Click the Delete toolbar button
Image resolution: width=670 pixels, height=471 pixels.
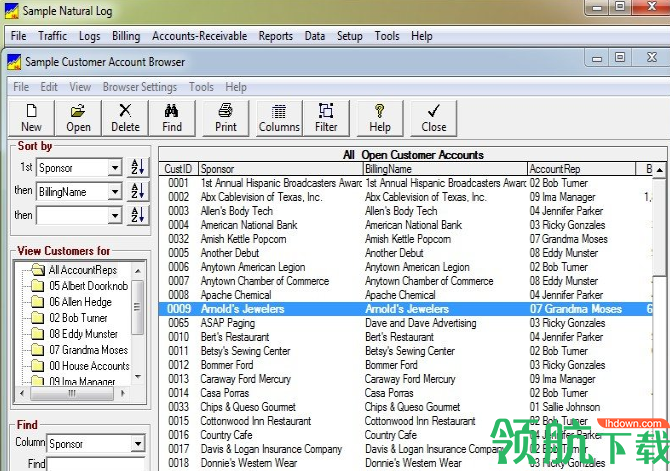pos(125,118)
